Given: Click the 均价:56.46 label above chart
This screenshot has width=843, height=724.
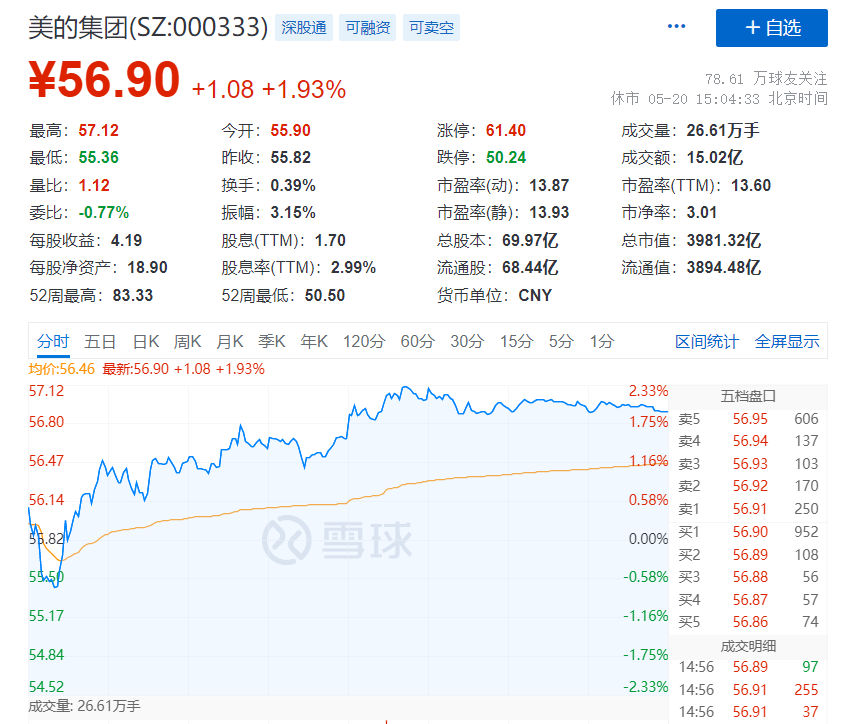Looking at the screenshot, I should click(x=61, y=369).
